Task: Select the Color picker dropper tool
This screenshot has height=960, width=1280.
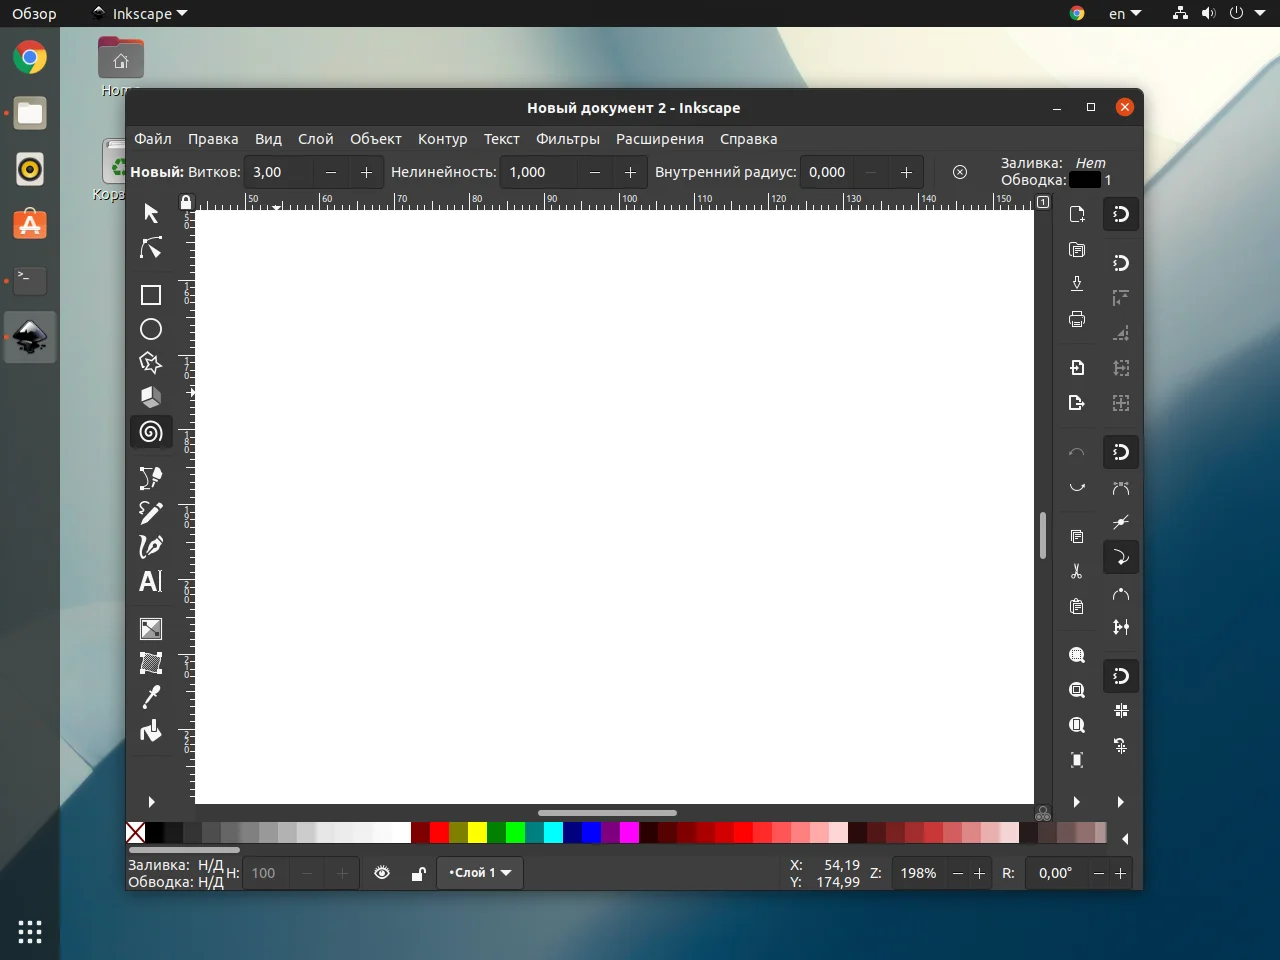Action: coord(151,697)
